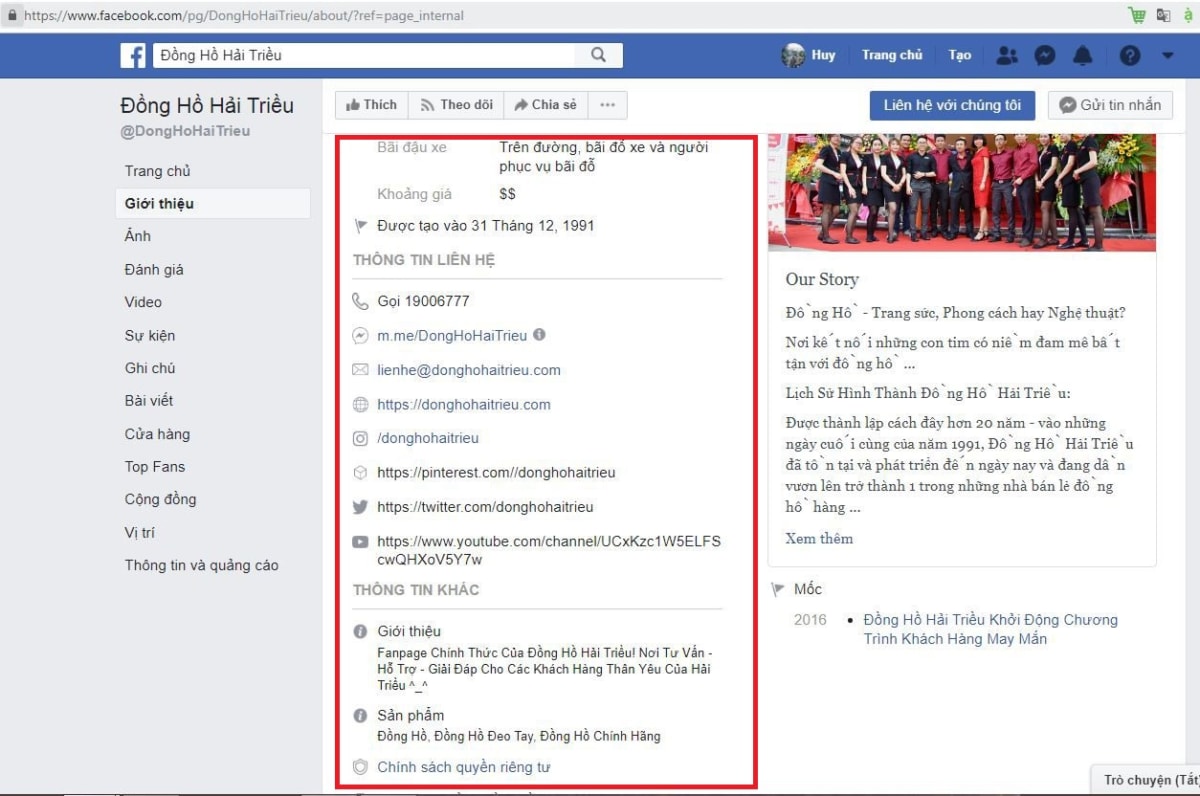
Task: Open the friend requests icon
Action: coord(1007,56)
